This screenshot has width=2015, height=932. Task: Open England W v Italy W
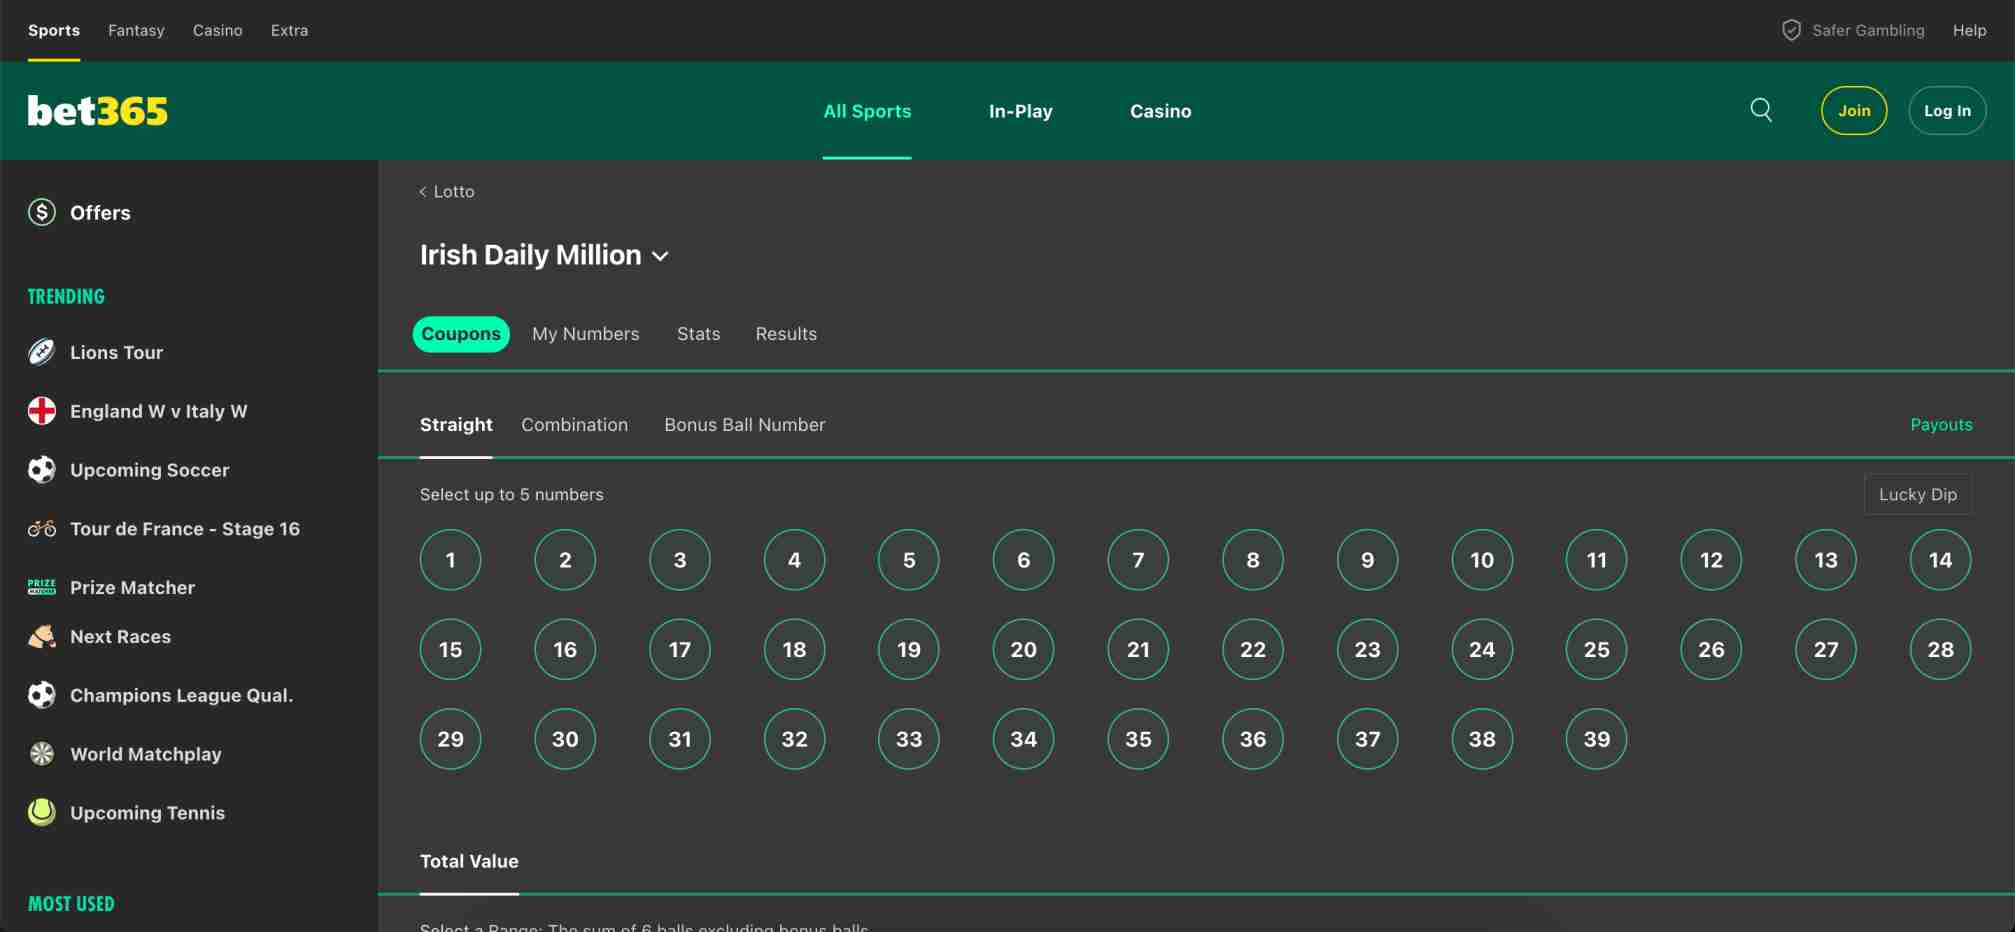pos(158,411)
